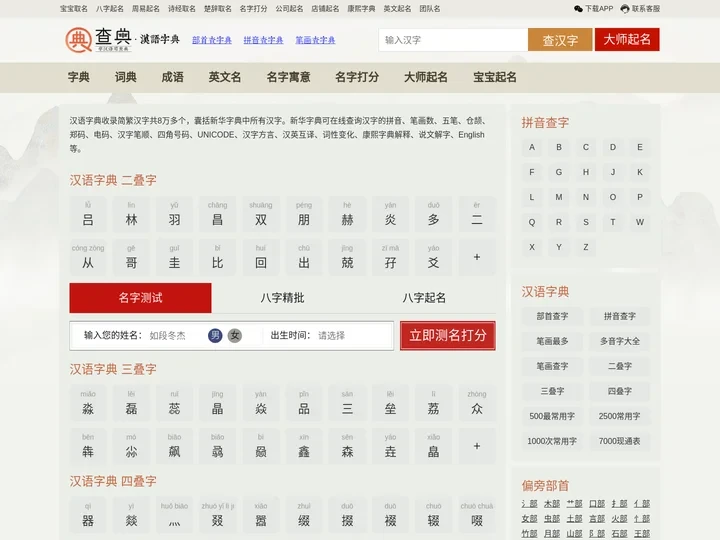Open the 英文名 navigation menu item
720x540 pixels.
[x=225, y=77]
